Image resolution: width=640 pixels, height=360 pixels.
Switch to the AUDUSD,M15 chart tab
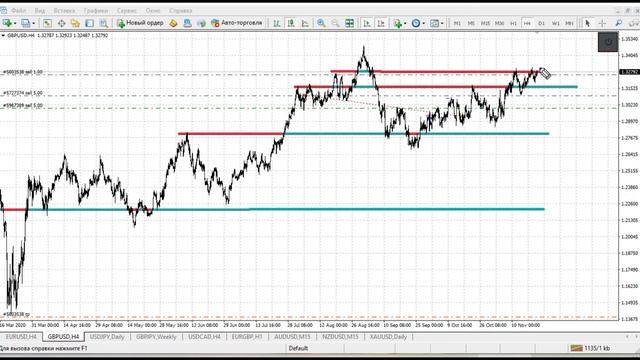point(292,337)
